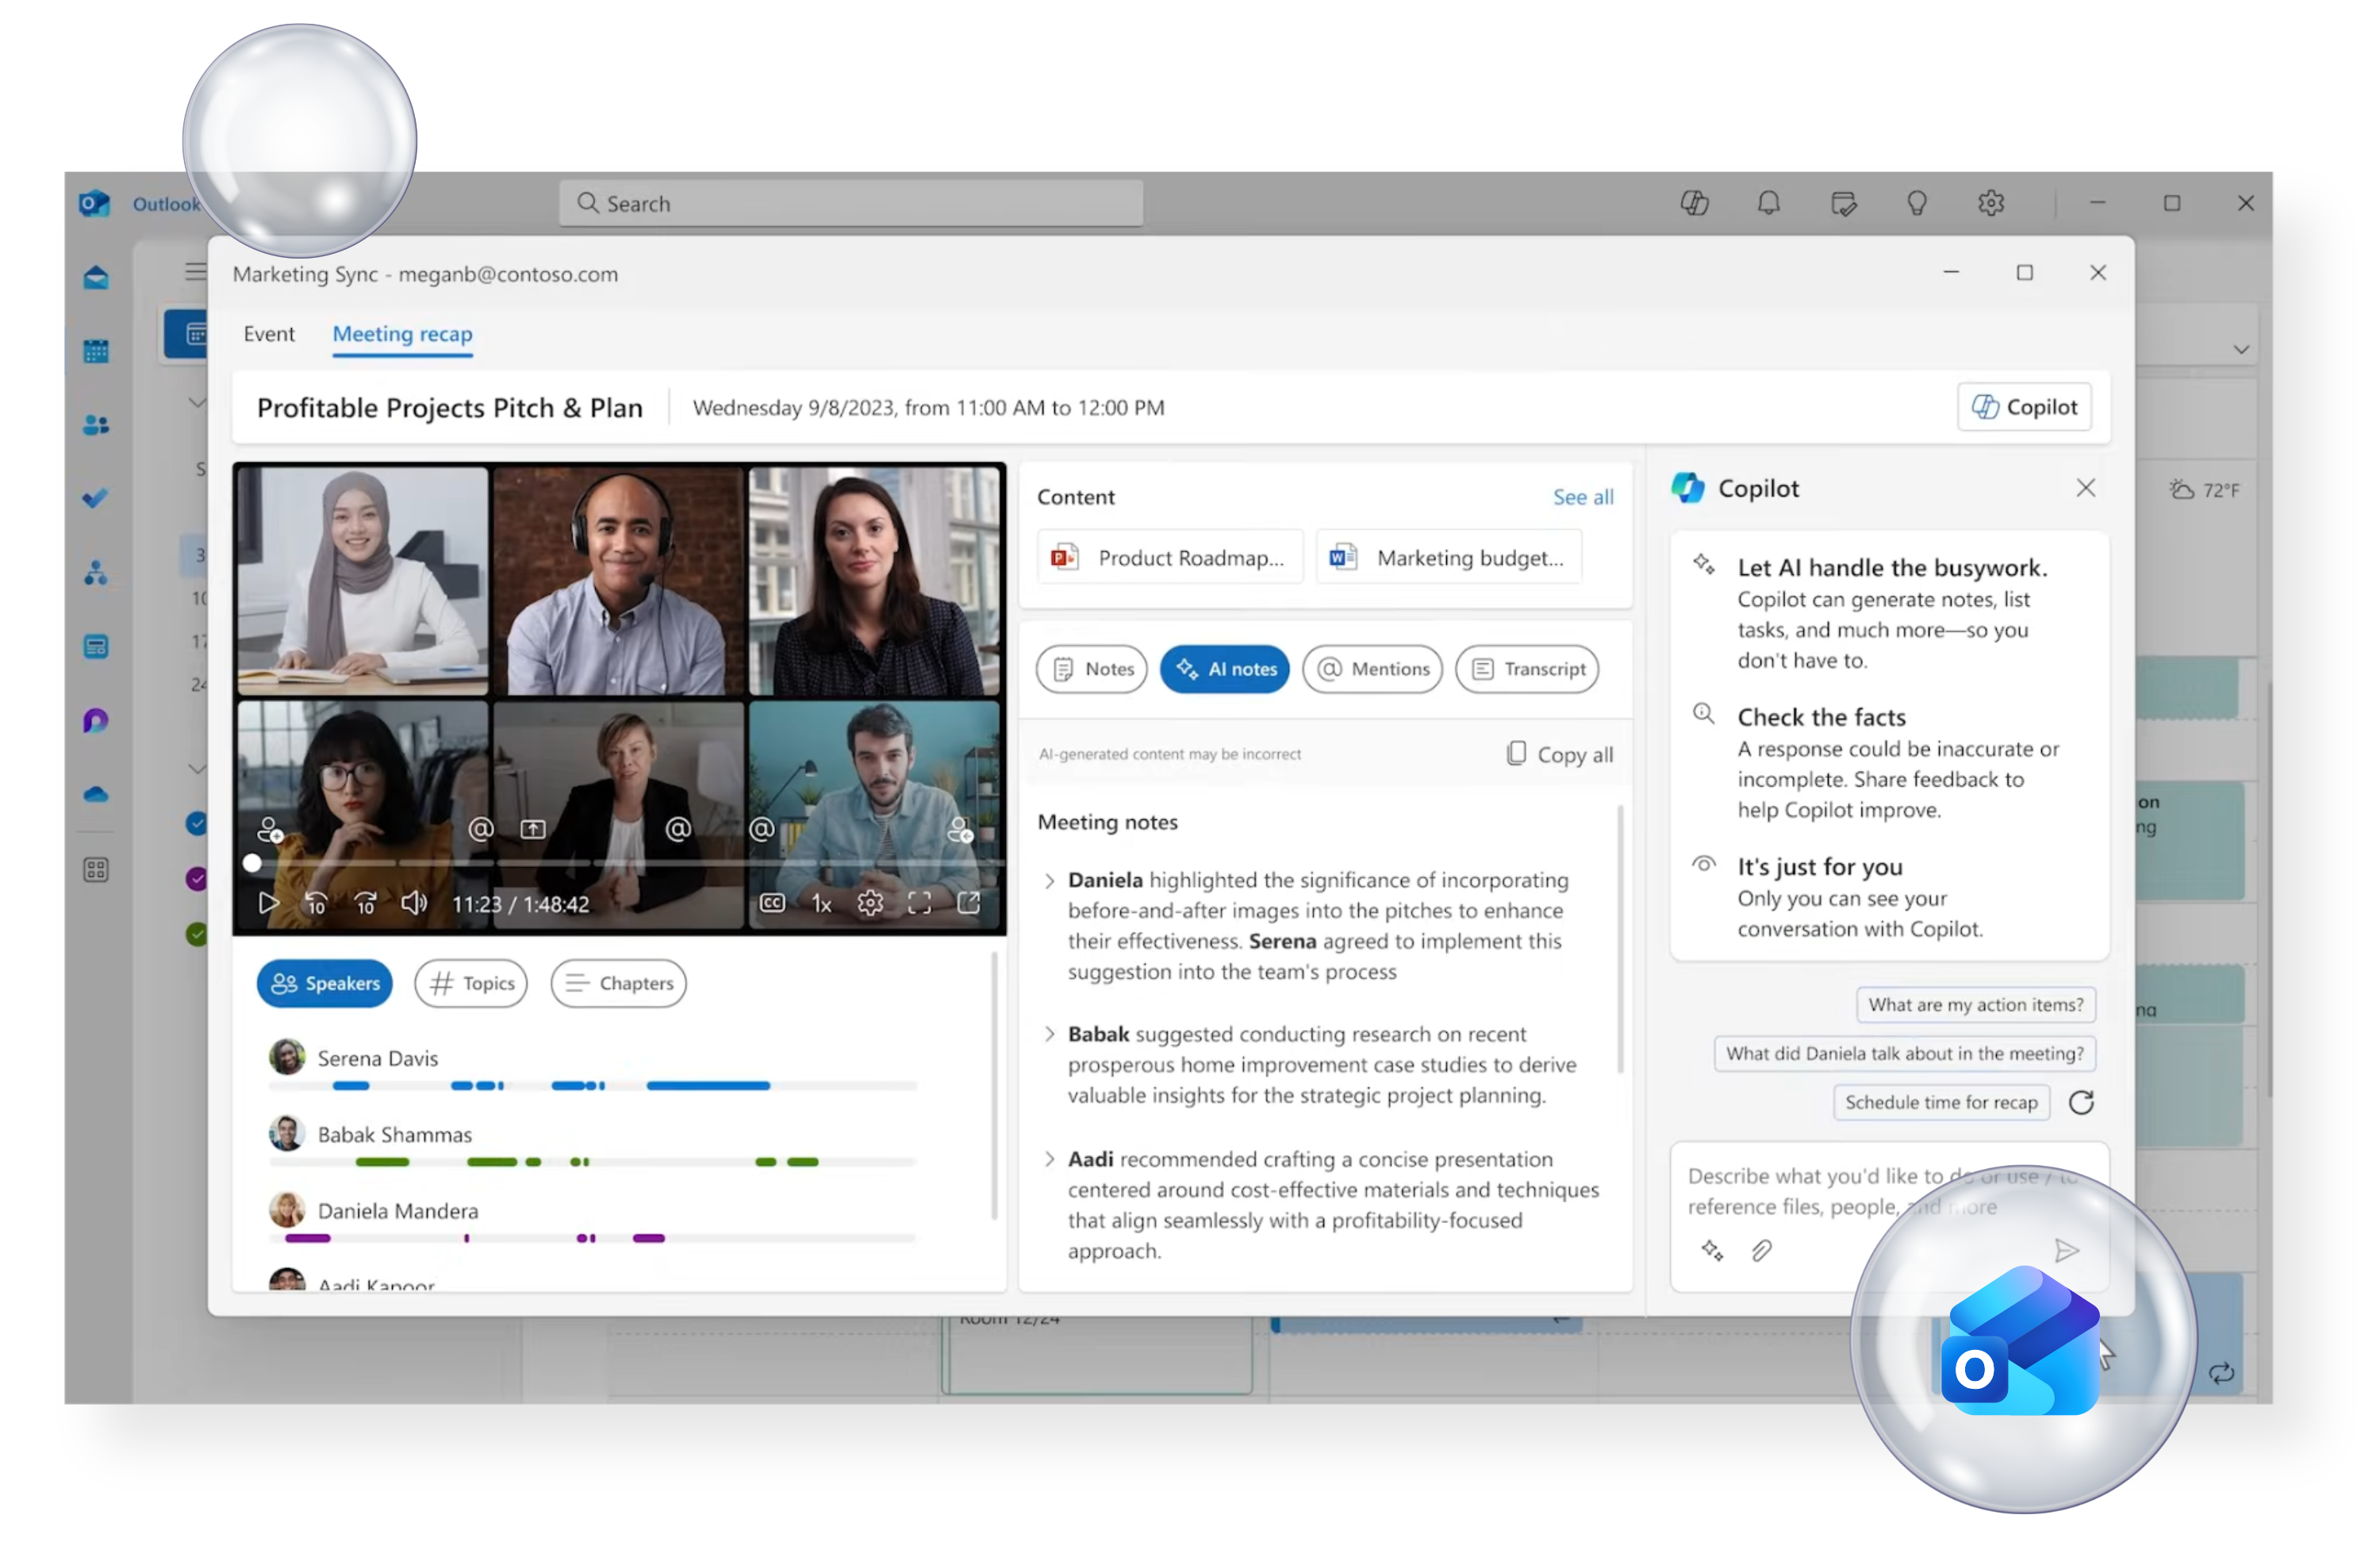This screenshot has height=1557, width=2380.
Task: Open the notifications bell in Outlook
Action: pos(1768,203)
